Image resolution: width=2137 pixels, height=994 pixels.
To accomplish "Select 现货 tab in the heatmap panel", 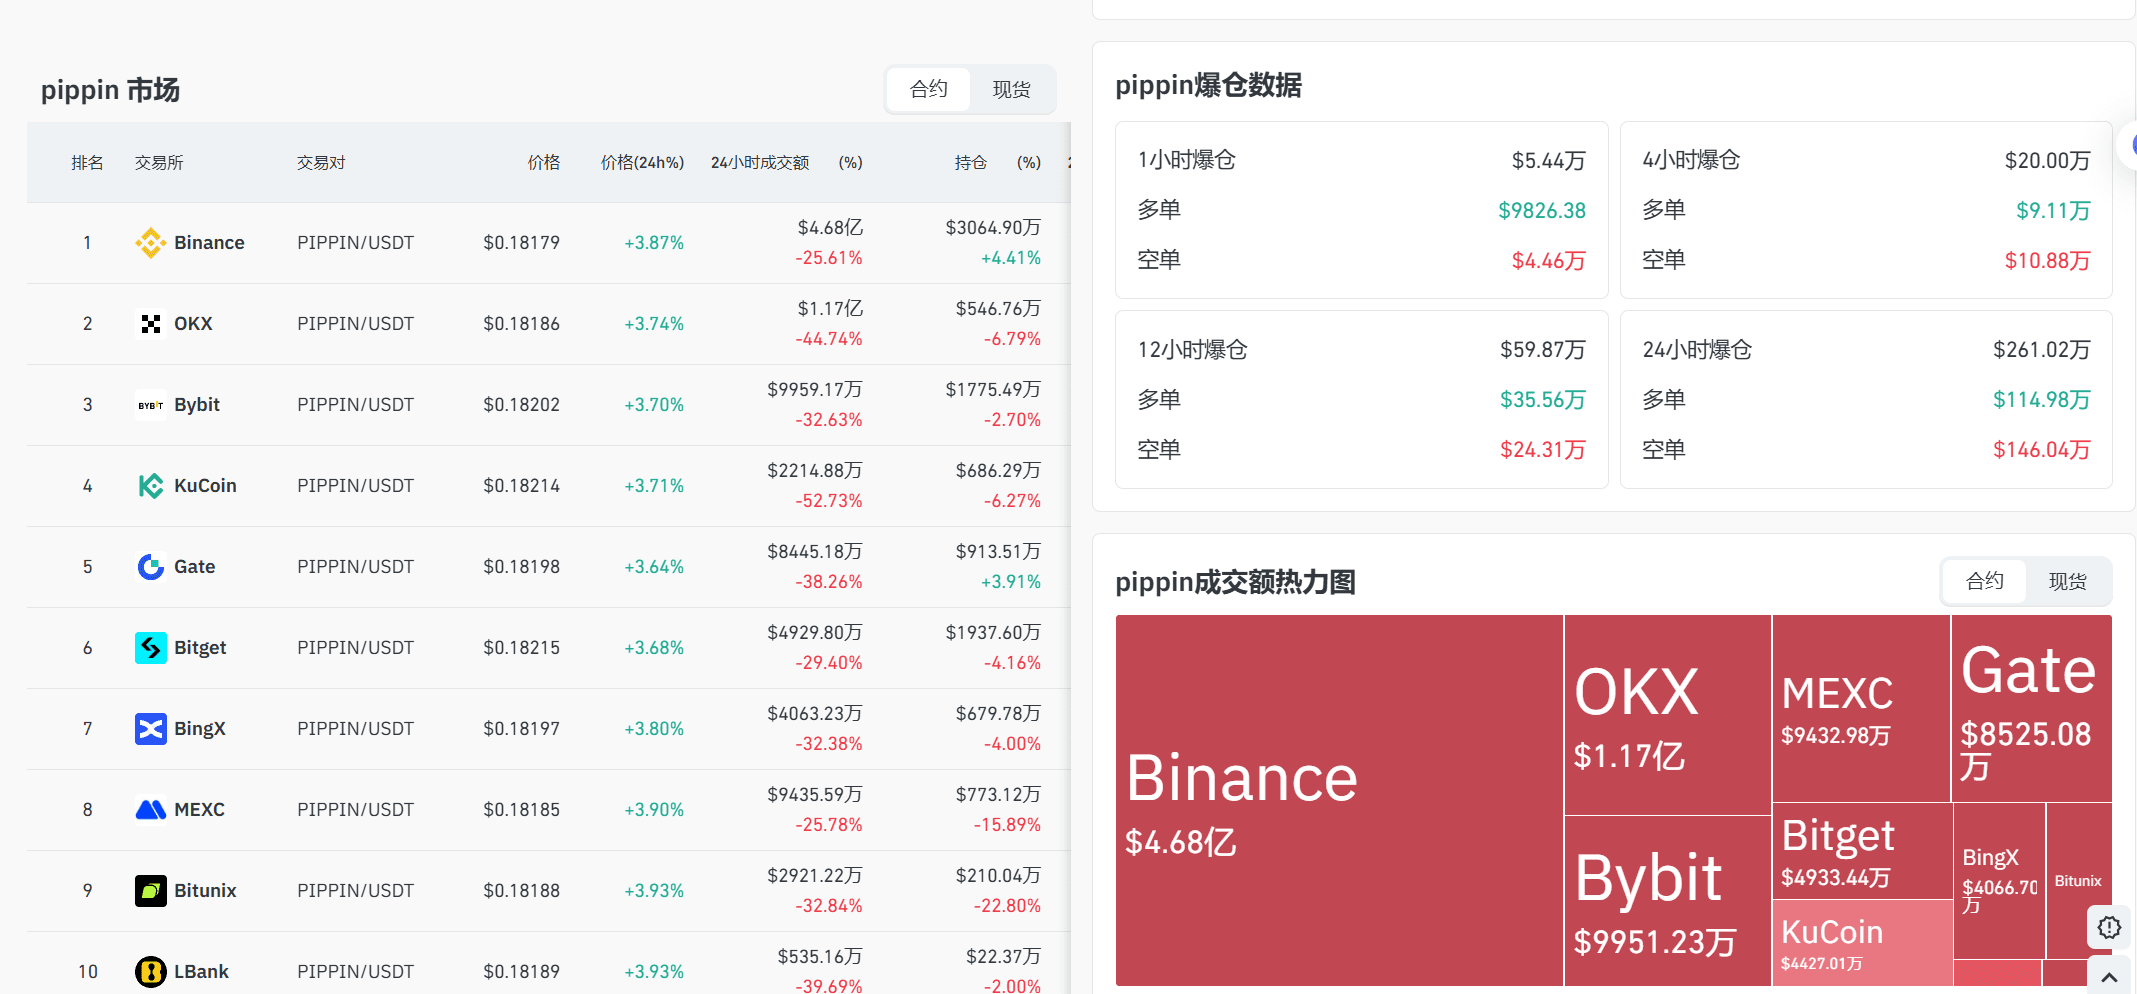I will pos(2068,581).
